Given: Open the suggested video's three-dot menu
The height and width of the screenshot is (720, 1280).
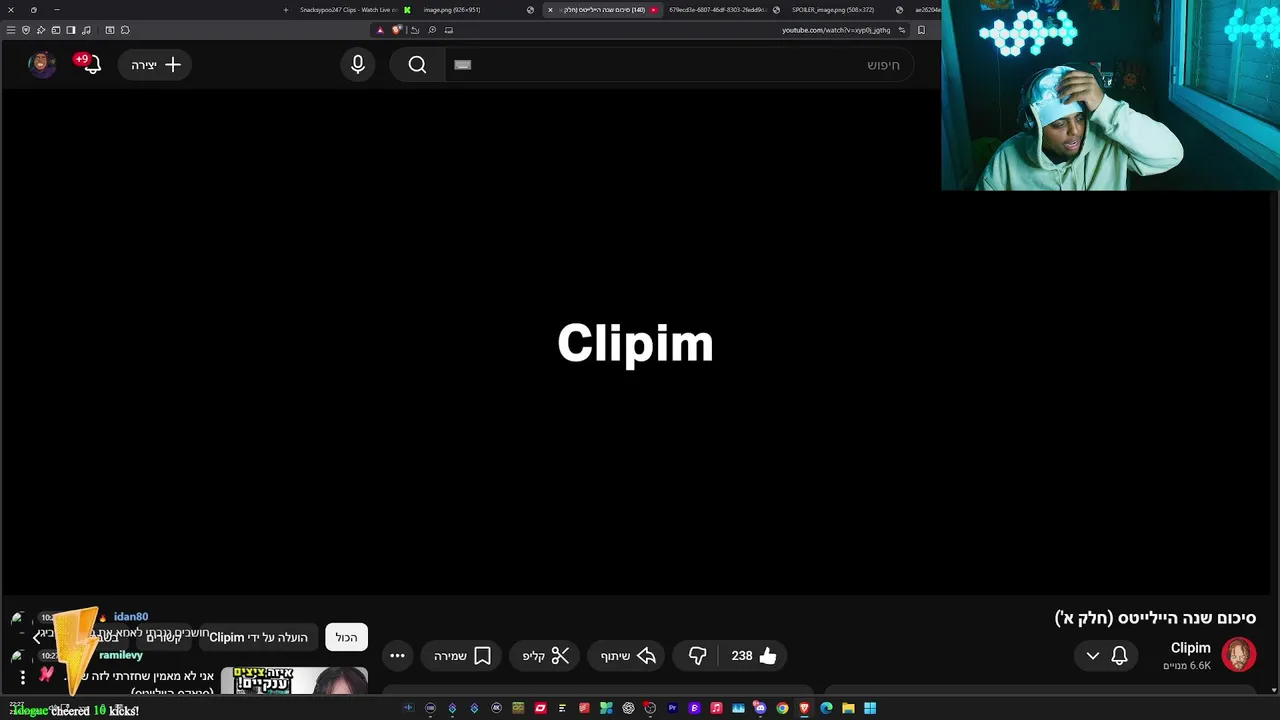Looking at the screenshot, I should pos(22,678).
